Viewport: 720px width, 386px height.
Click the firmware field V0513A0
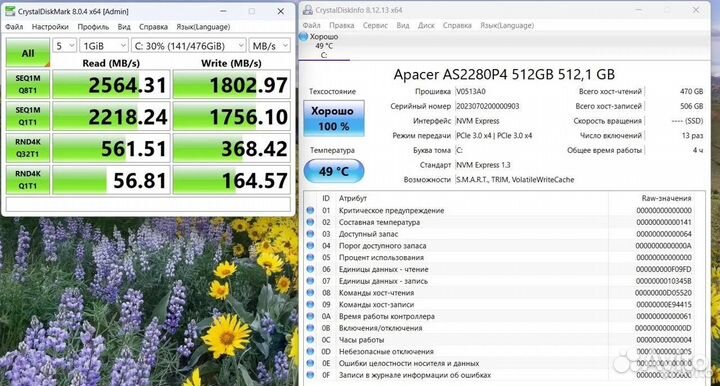tap(470, 91)
